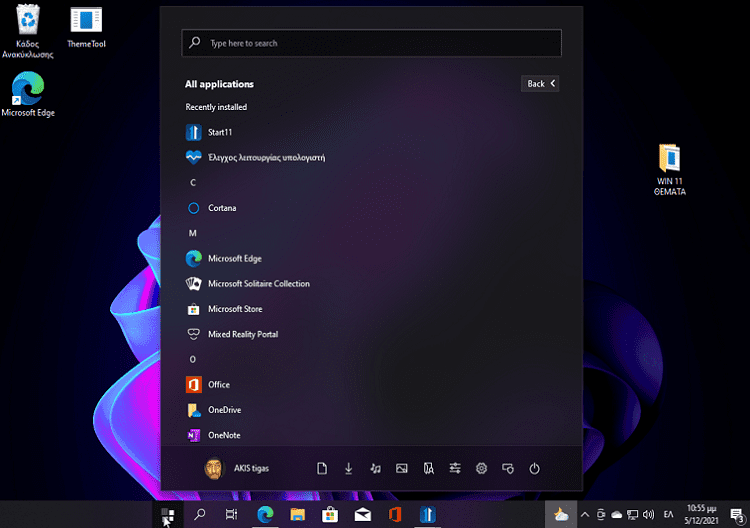Launch Office from the applications list
Viewport: 750px width, 528px height.
click(208, 385)
